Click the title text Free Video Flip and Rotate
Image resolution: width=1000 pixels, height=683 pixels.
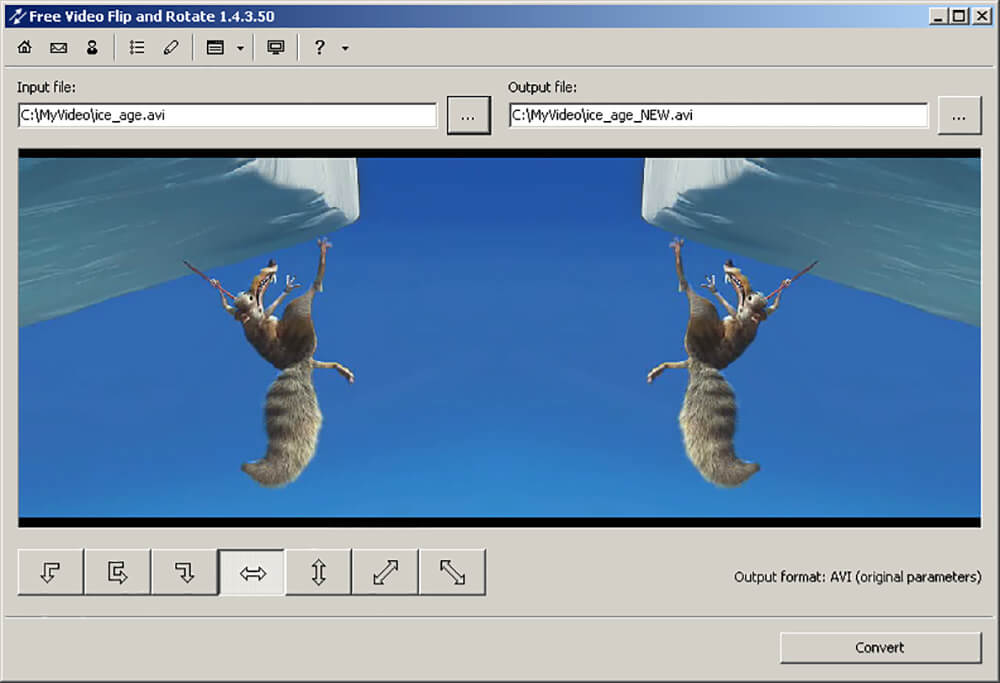pyautogui.click(x=152, y=16)
